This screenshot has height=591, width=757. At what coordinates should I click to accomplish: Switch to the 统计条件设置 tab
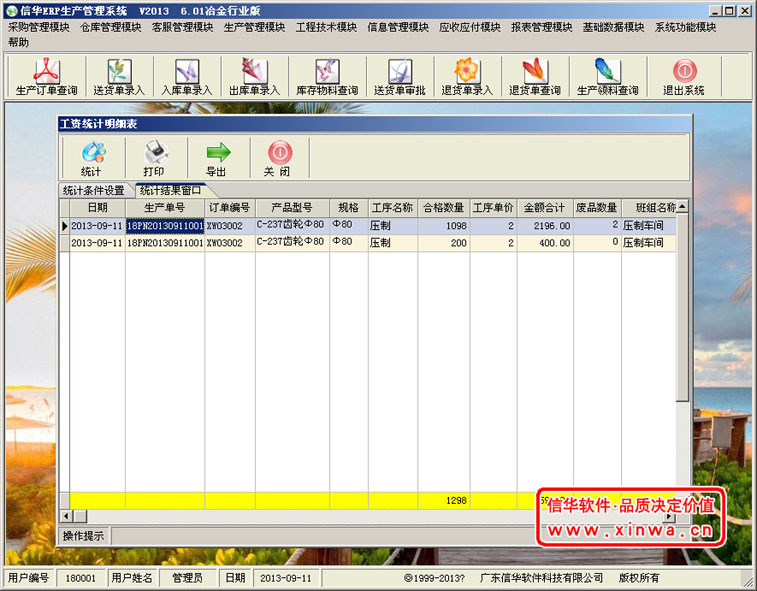coord(94,190)
